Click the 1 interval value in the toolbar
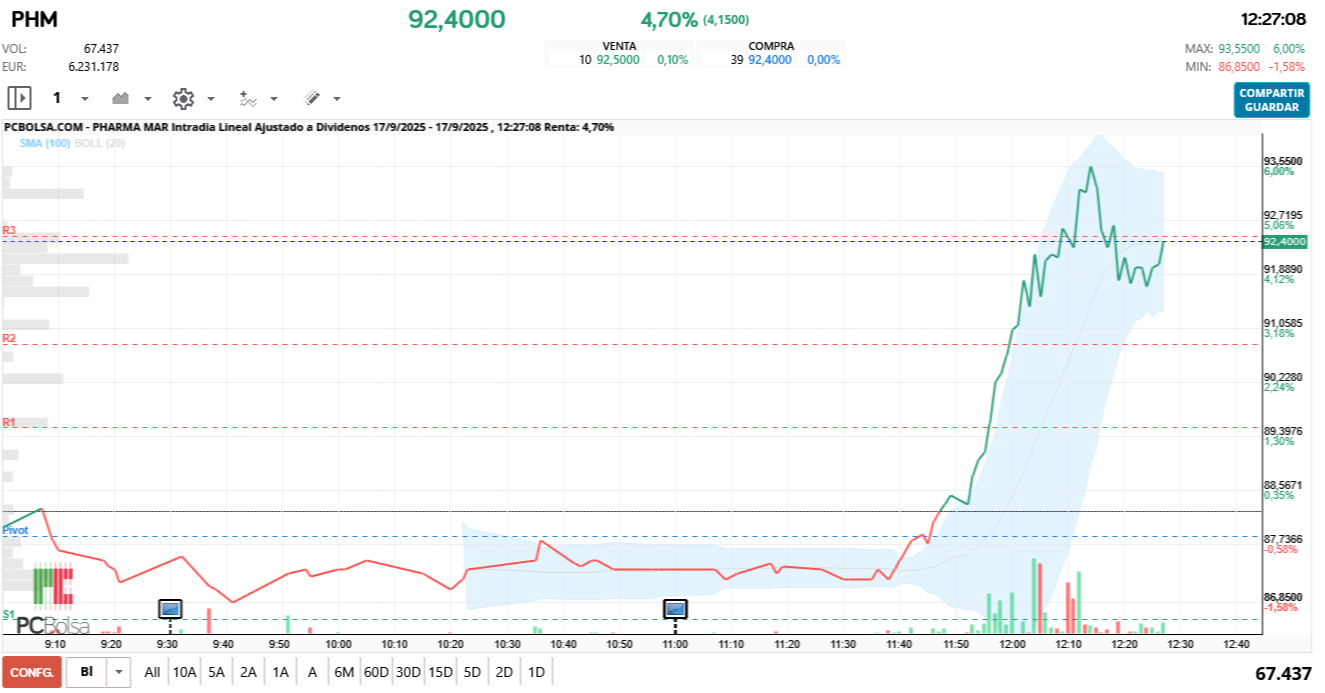 point(57,98)
